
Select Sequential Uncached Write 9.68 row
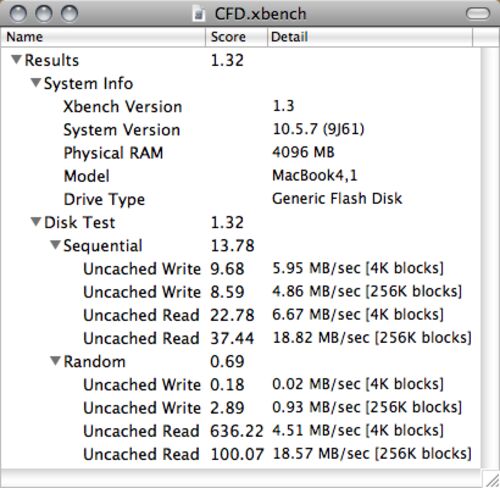pos(241,268)
